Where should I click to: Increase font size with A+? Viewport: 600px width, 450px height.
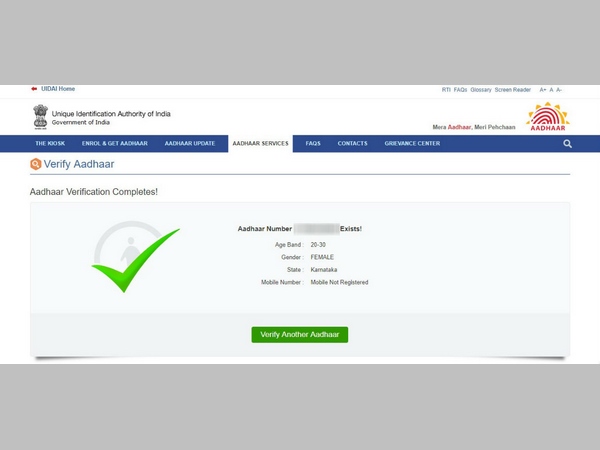(x=543, y=90)
